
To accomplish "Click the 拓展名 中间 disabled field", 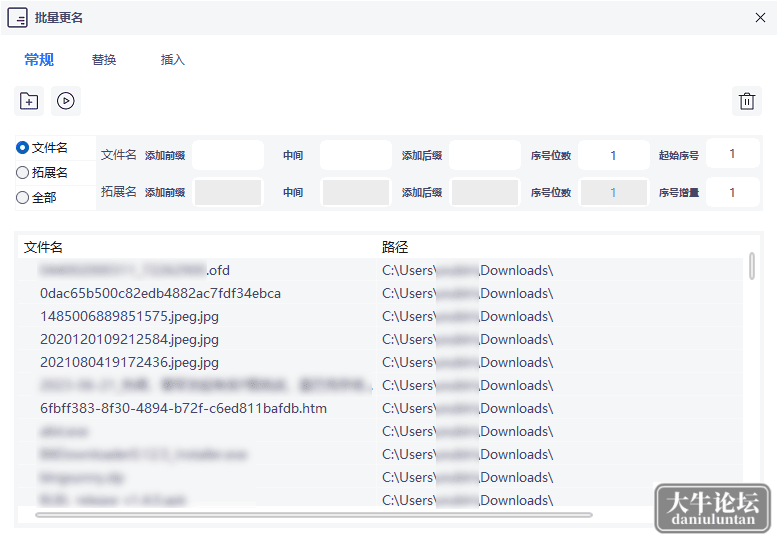I will pyautogui.click(x=356, y=192).
